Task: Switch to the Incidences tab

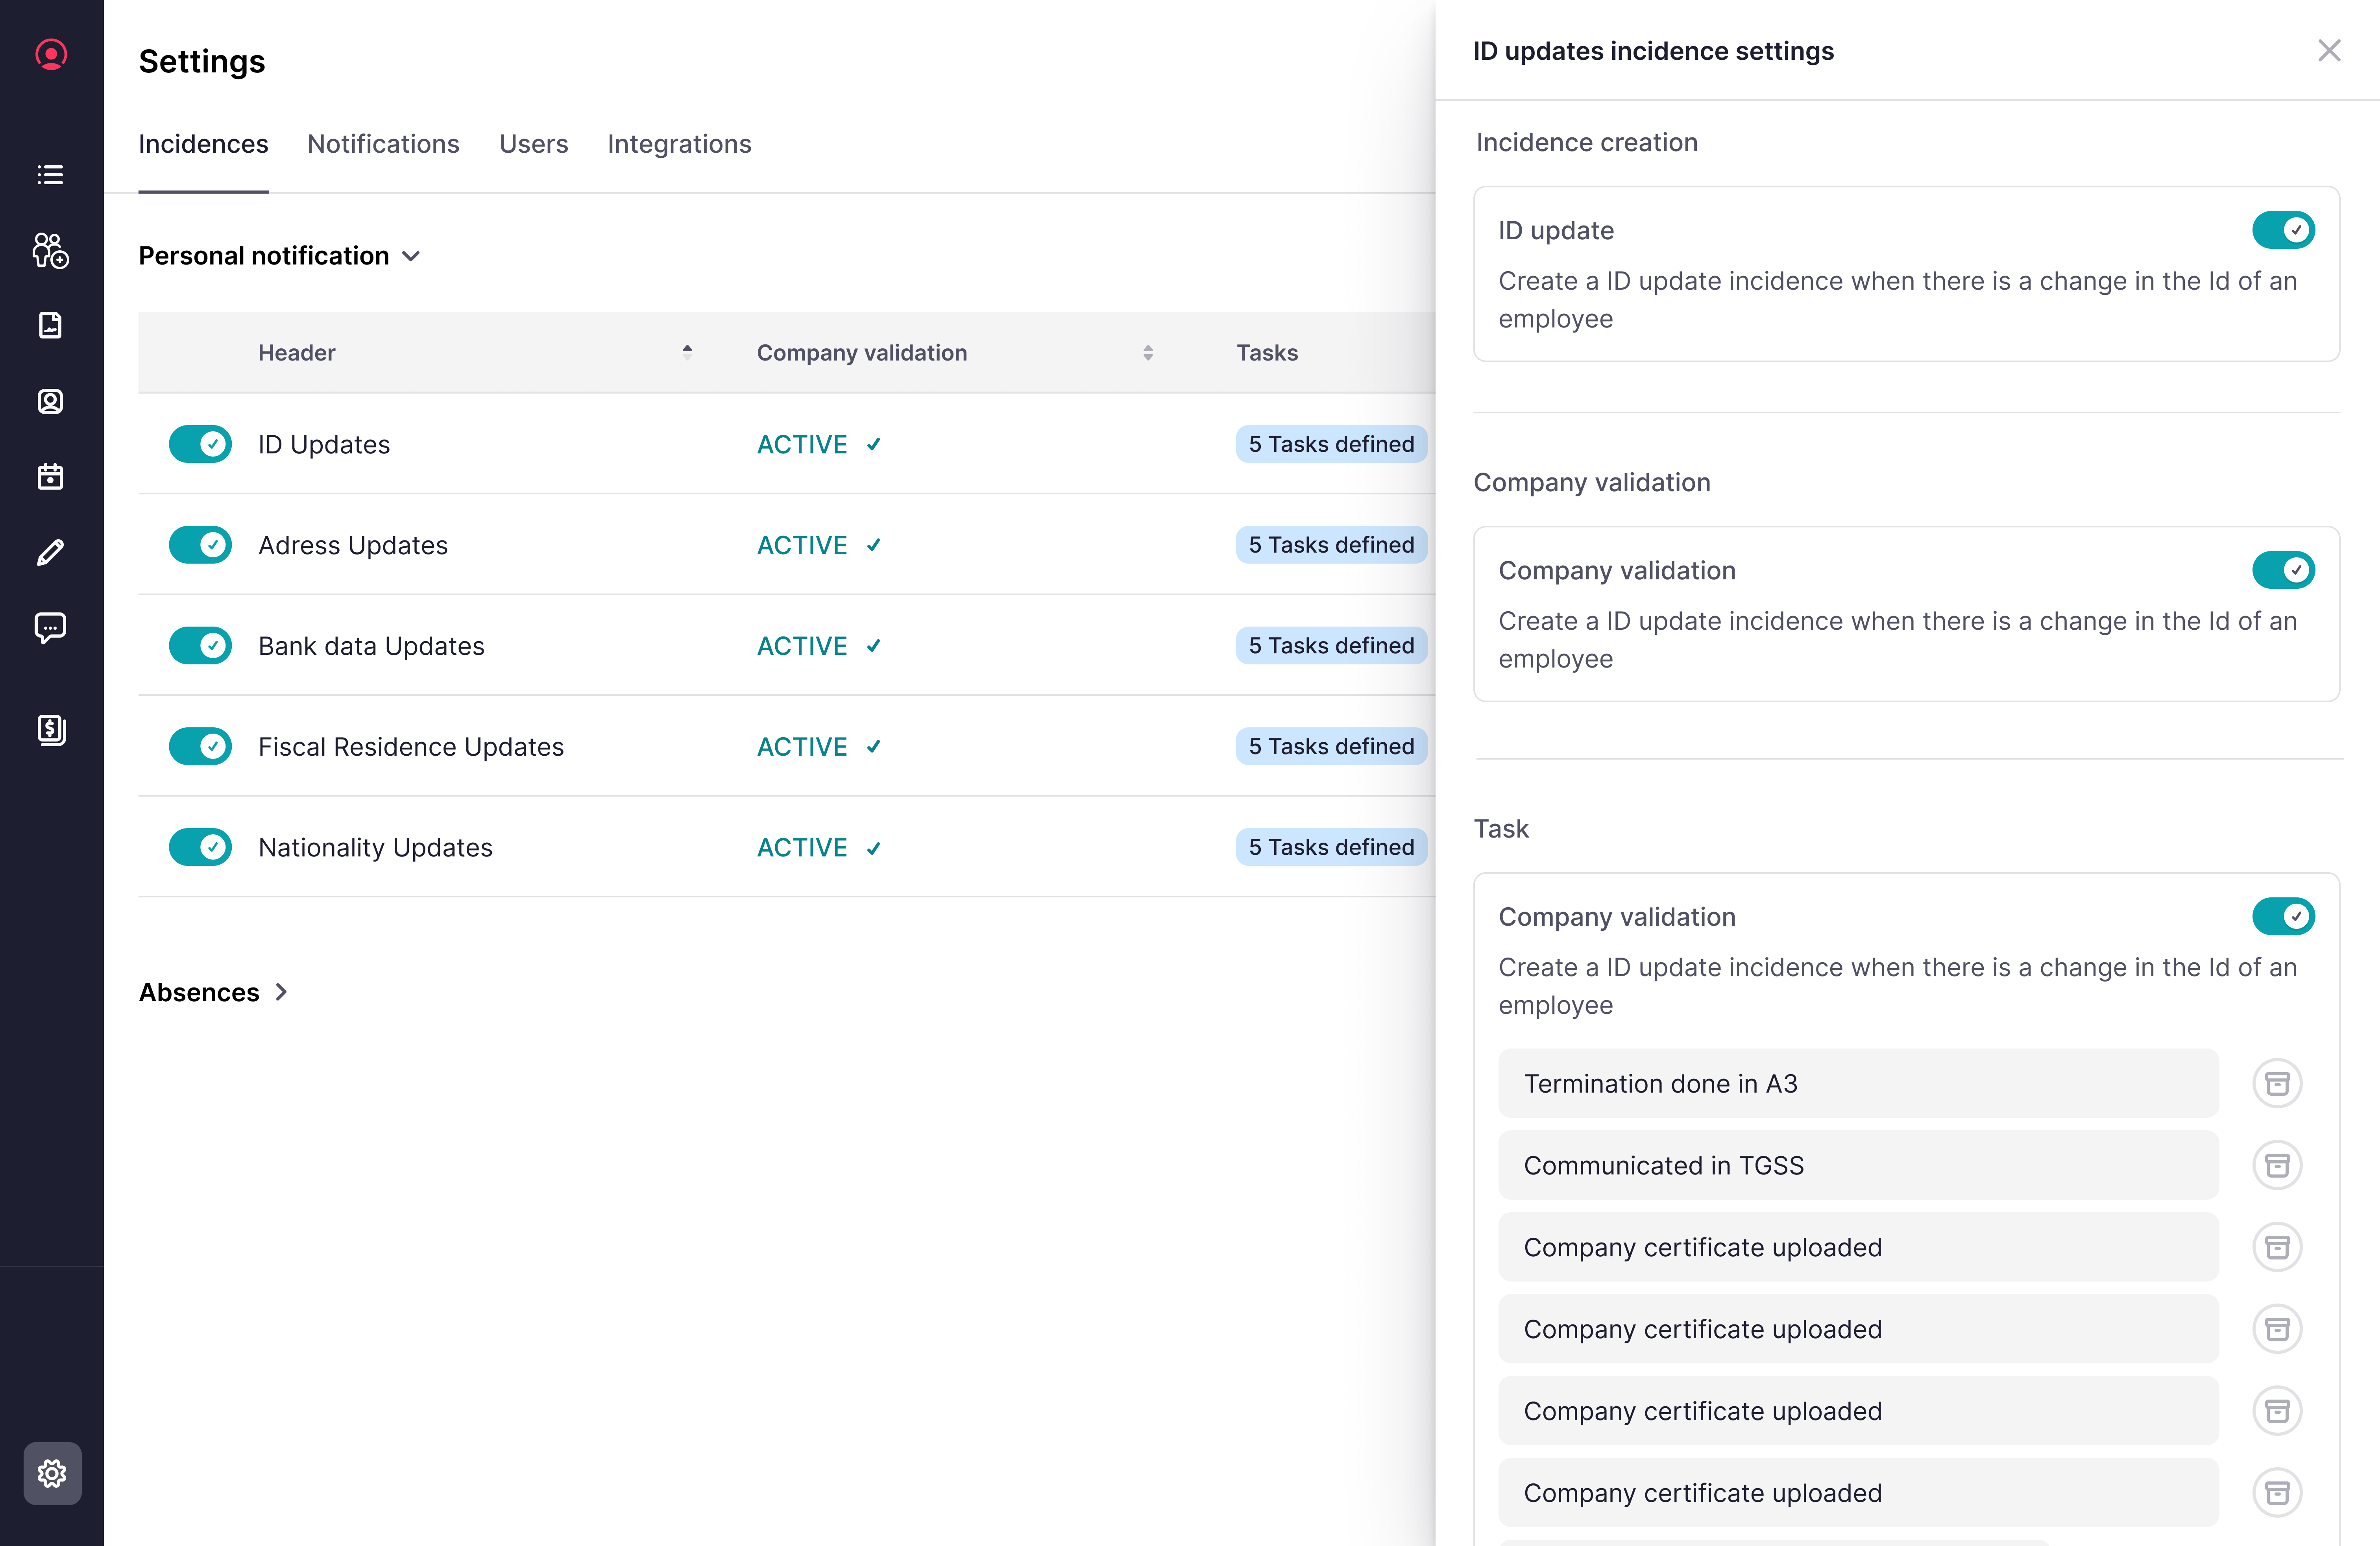Action: pyautogui.click(x=203, y=144)
